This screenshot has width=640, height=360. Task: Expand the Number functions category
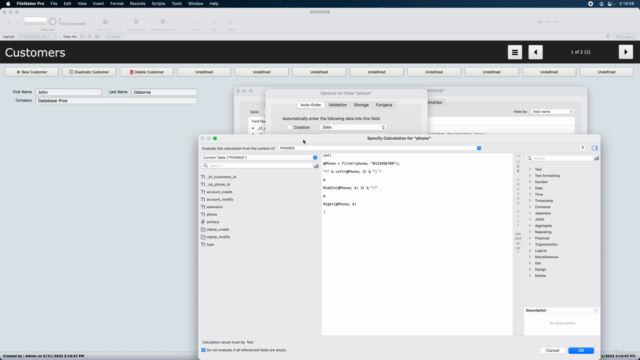pyautogui.click(x=530, y=182)
